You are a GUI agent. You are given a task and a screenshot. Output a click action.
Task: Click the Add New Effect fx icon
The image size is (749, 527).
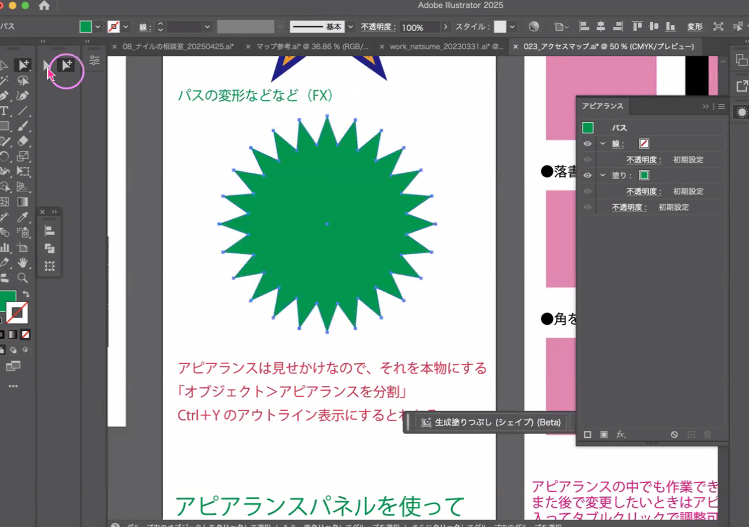point(620,435)
